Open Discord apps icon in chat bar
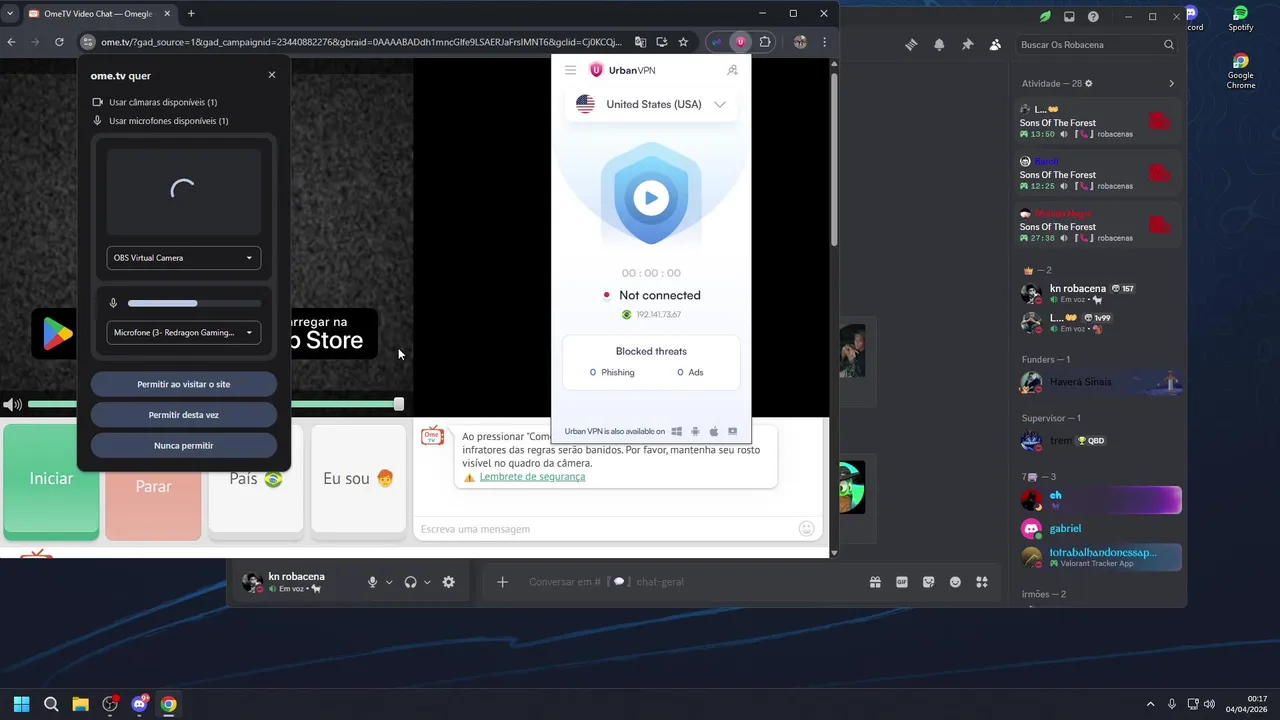This screenshot has height=720, width=1280. (982, 582)
